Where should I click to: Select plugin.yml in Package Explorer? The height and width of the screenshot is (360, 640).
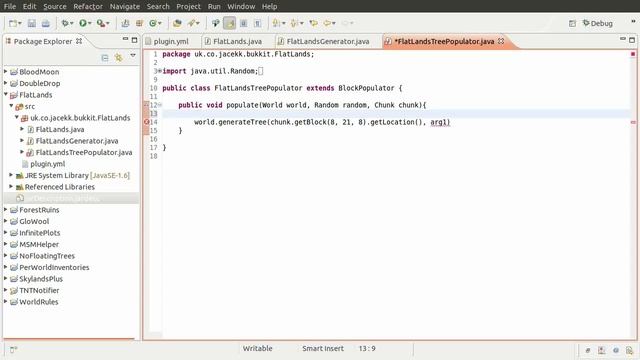(47, 164)
